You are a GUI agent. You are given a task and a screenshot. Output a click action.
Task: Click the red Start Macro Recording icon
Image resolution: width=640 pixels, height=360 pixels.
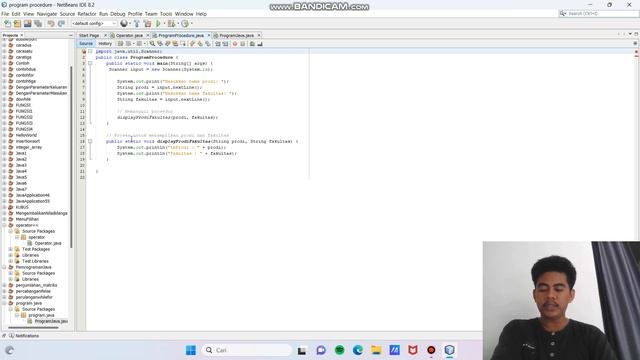pos(235,44)
